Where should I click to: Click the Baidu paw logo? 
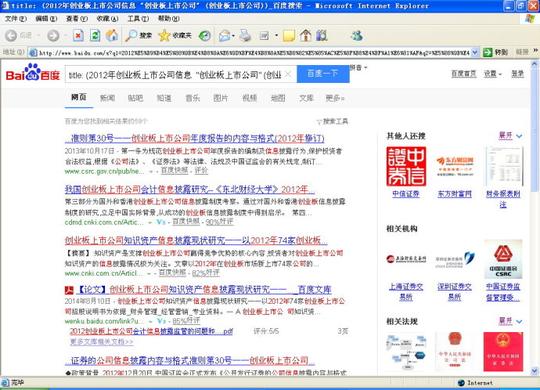pos(33,72)
